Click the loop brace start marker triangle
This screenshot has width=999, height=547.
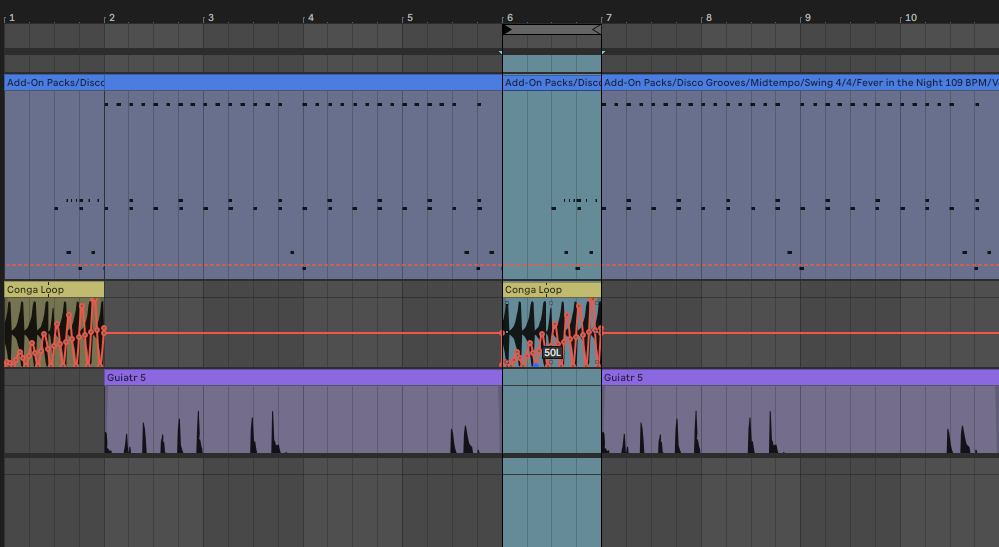coord(507,30)
